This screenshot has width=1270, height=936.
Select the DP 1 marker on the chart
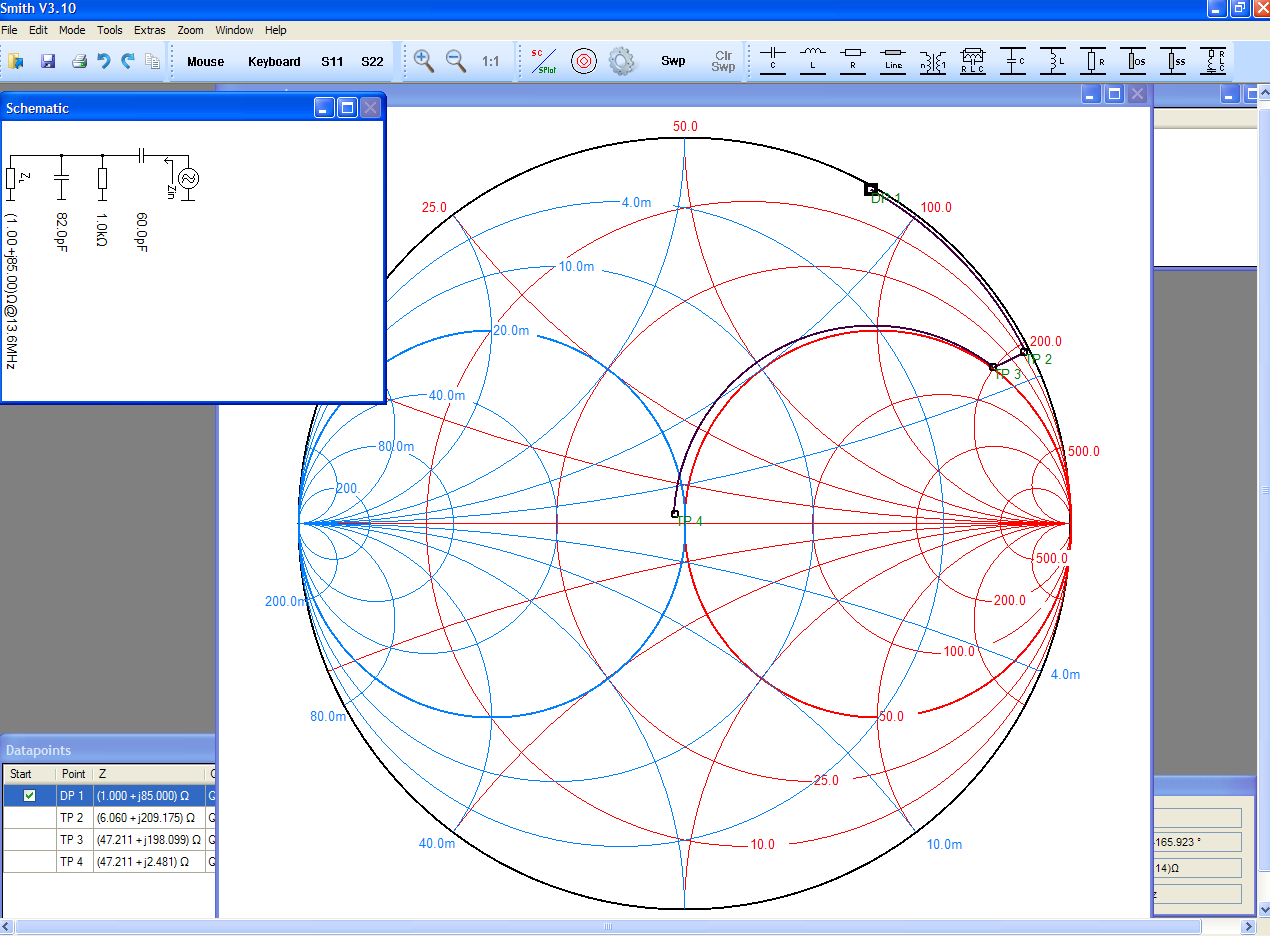pos(871,188)
